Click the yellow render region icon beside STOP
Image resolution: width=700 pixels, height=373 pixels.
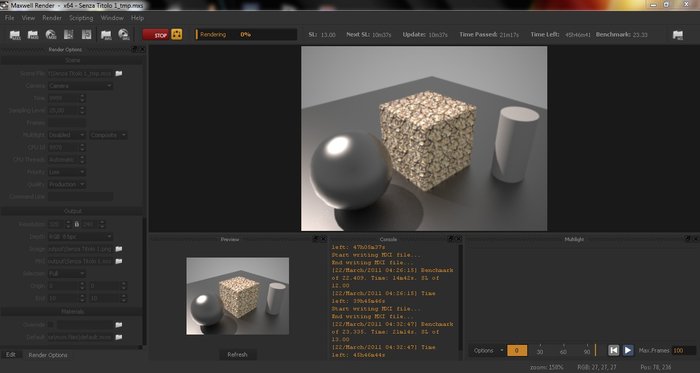point(177,34)
